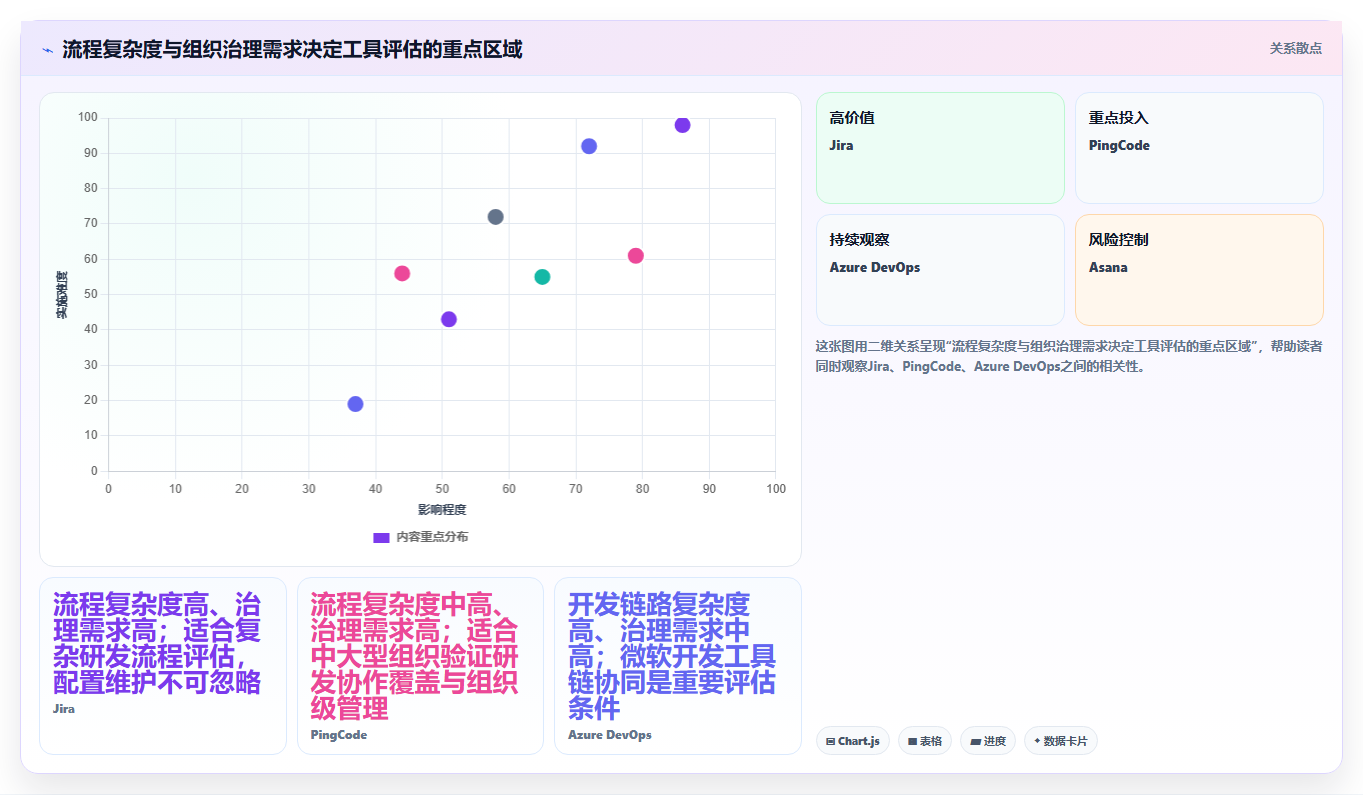Click the 进度 tag icon
Screen dimensions: 1363x795
point(975,742)
